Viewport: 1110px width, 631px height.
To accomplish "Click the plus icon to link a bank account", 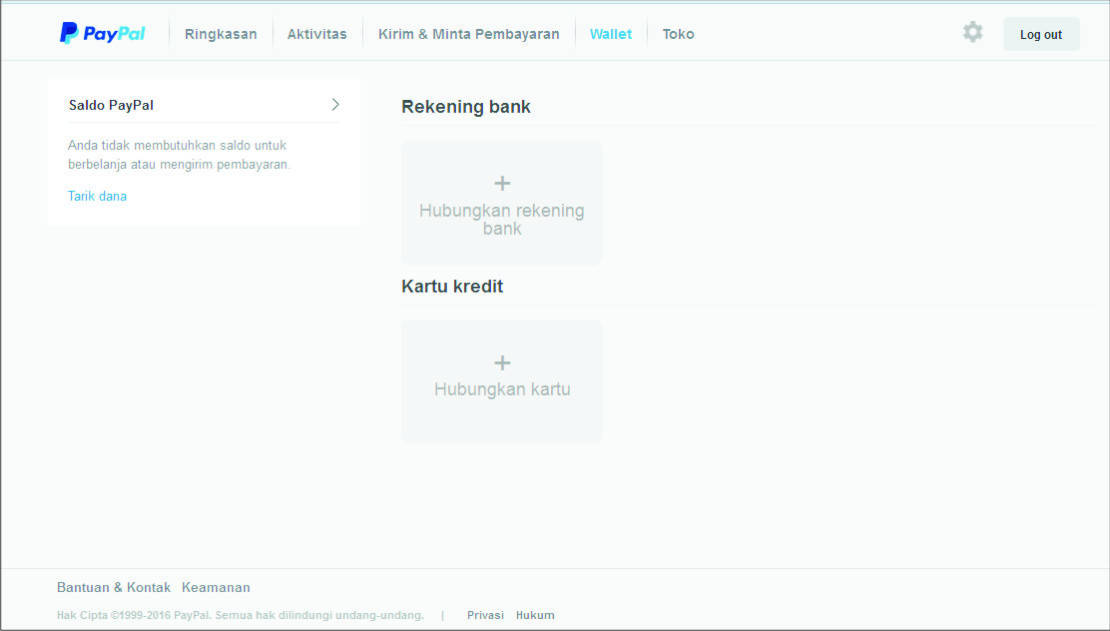I will point(501,184).
